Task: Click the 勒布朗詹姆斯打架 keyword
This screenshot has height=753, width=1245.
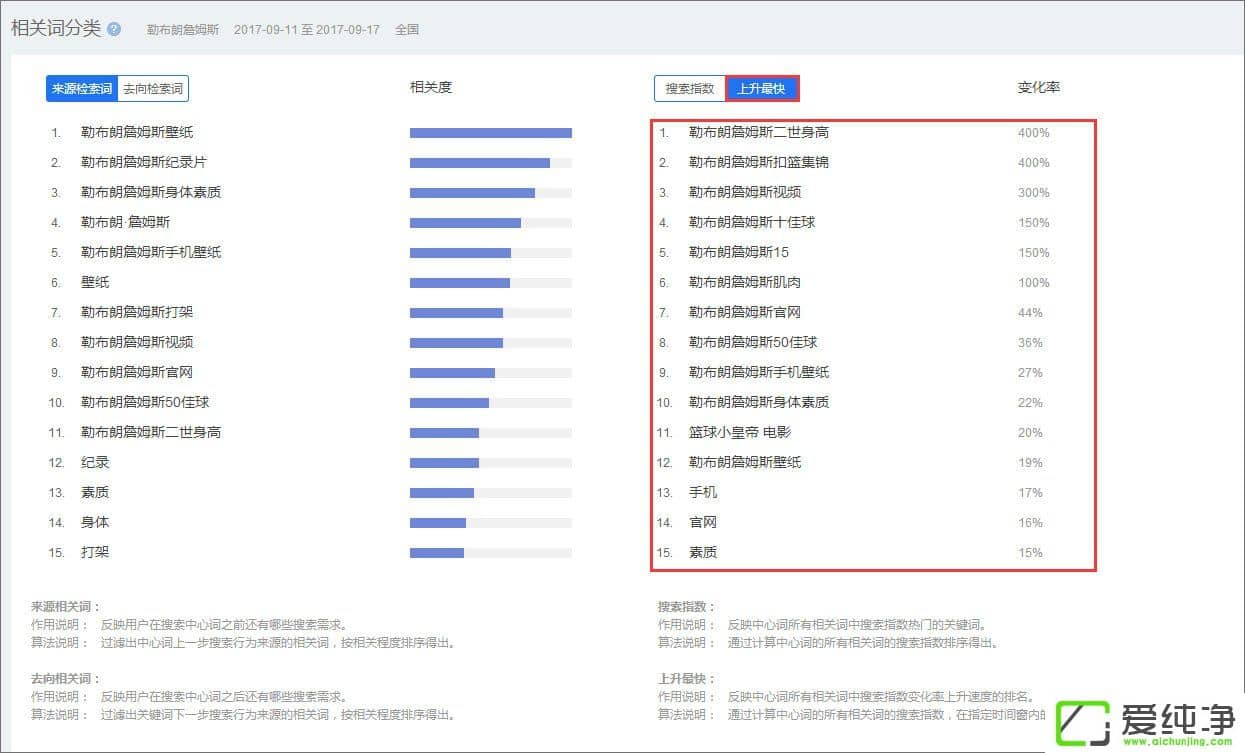Action: point(137,312)
